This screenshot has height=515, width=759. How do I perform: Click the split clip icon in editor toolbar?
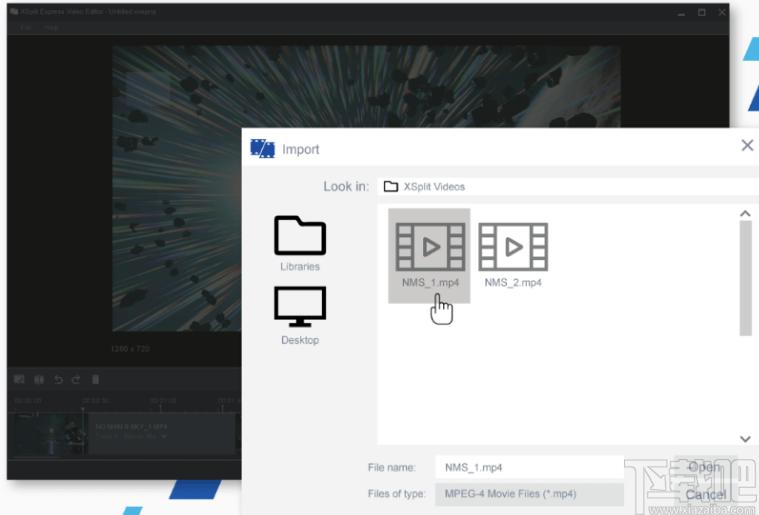pos(39,379)
